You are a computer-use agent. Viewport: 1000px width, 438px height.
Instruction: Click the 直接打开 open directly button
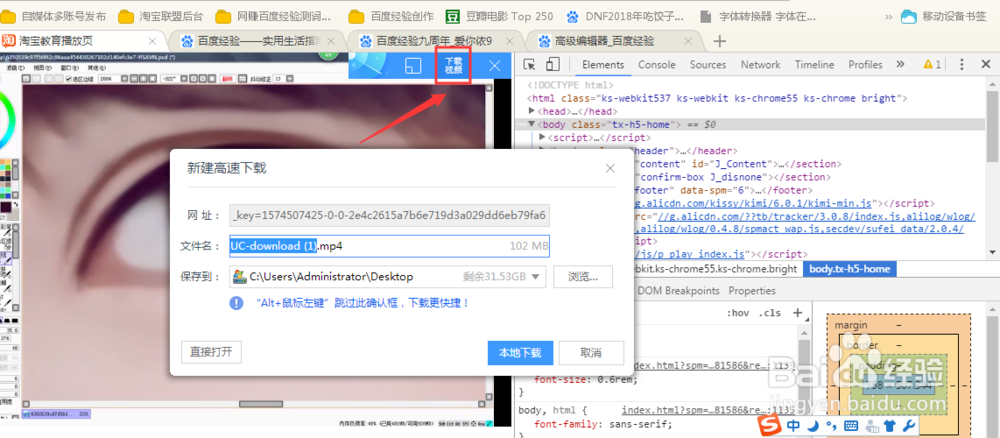(211, 351)
